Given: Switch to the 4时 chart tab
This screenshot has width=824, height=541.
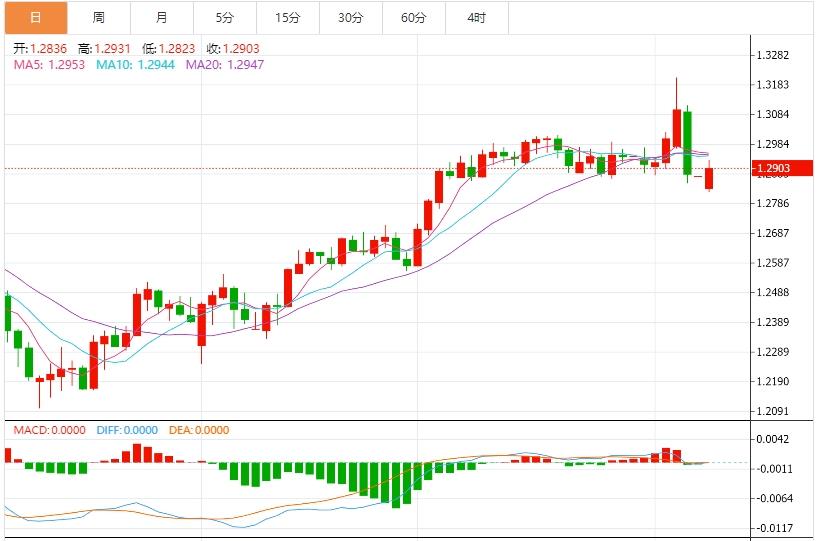Looking at the screenshot, I should [476, 18].
